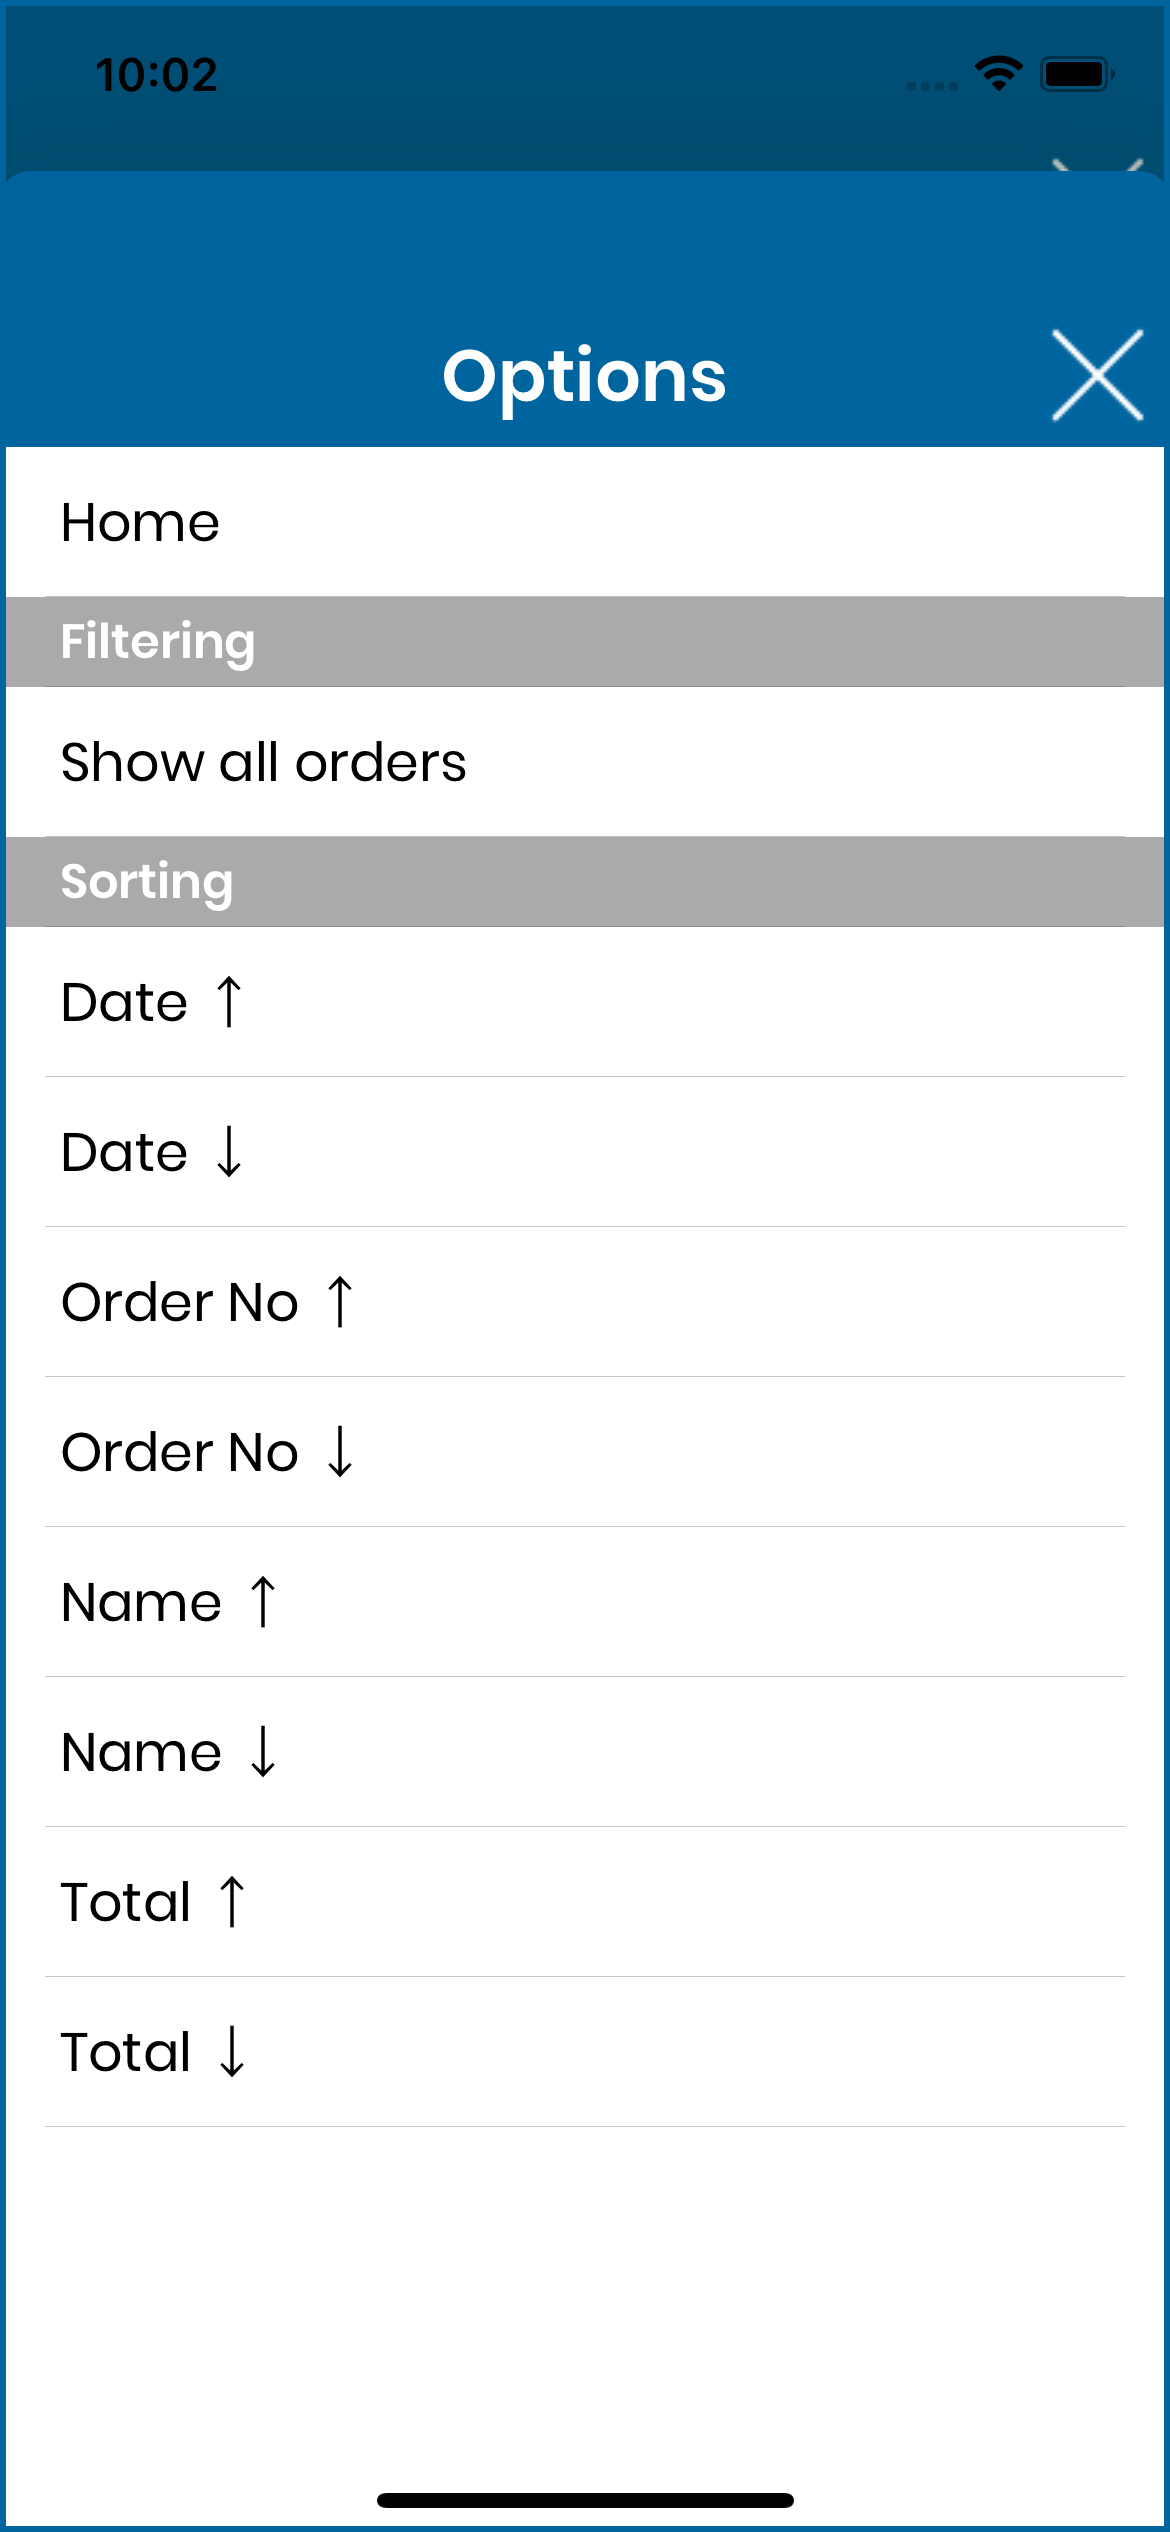Viewport: 1170px width, 2532px height.
Task: Sort by Total descending
Action: [585, 2052]
